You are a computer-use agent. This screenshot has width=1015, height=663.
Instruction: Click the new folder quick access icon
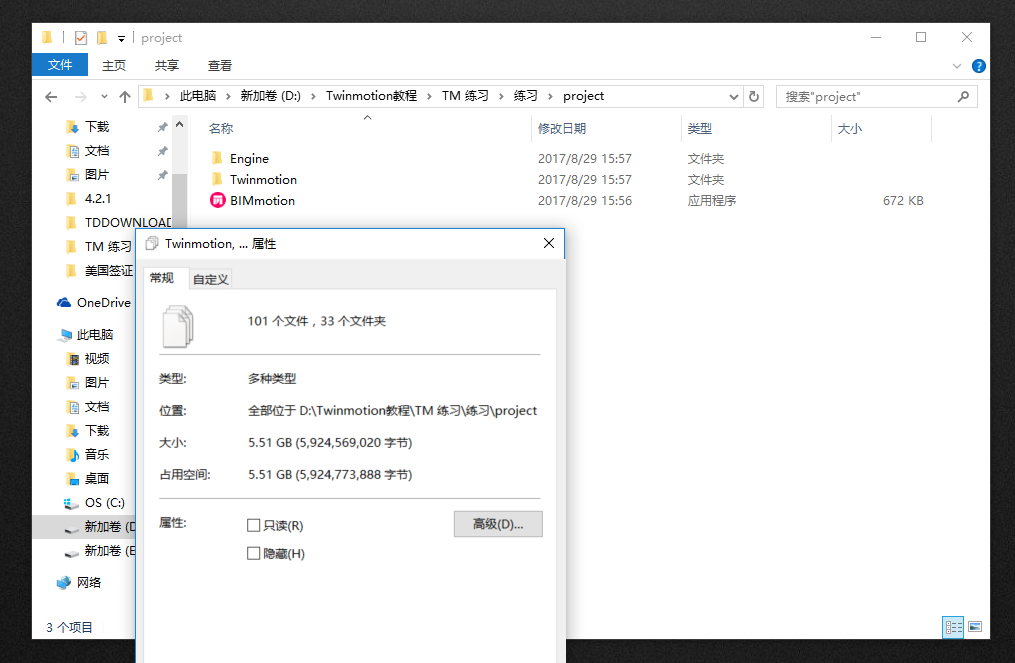pos(102,38)
